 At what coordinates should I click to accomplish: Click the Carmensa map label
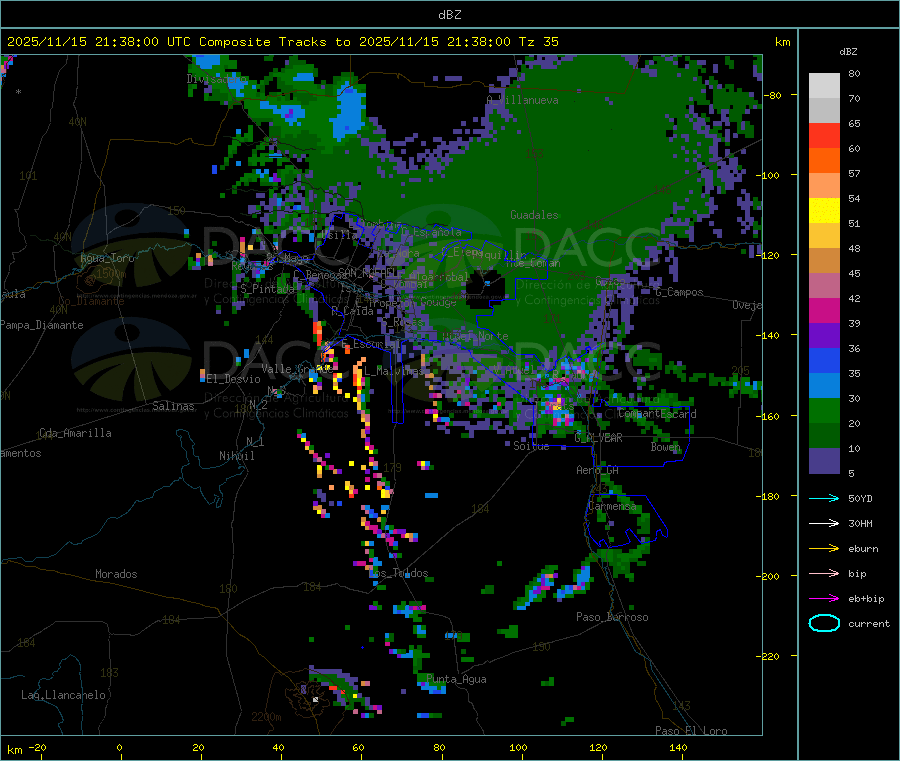coord(612,507)
